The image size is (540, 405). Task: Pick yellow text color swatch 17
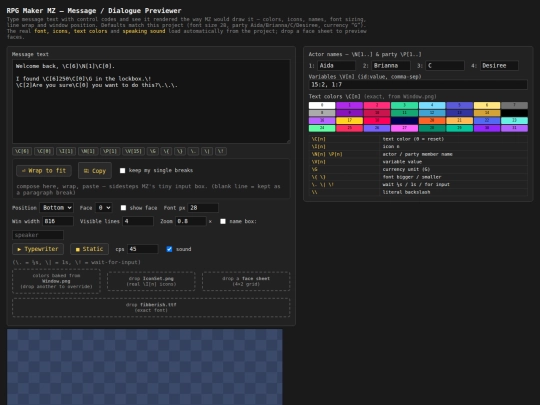point(350,121)
